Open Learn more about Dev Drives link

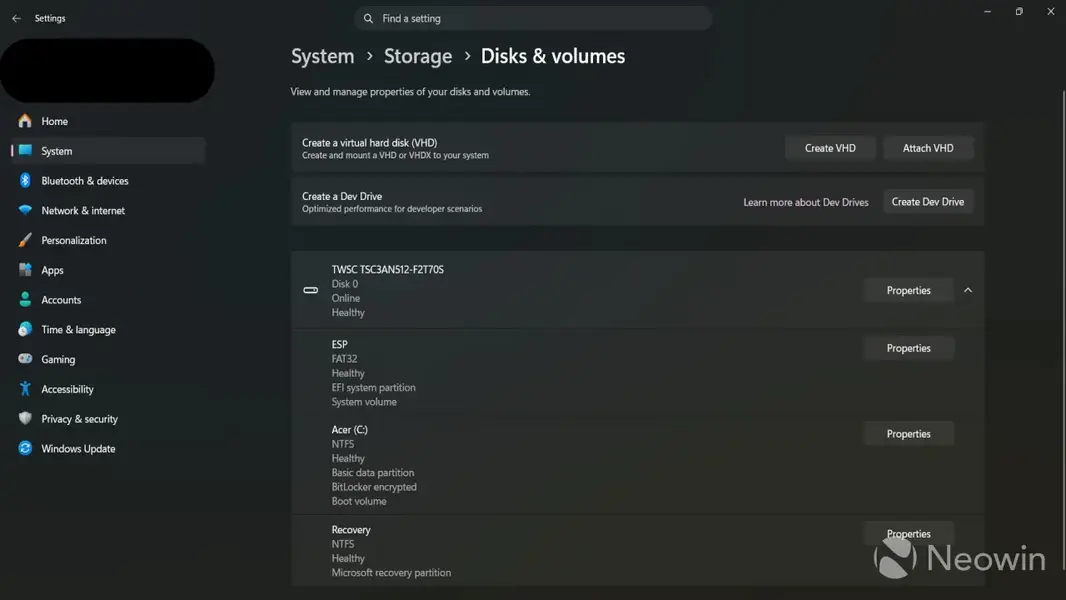[806, 202]
